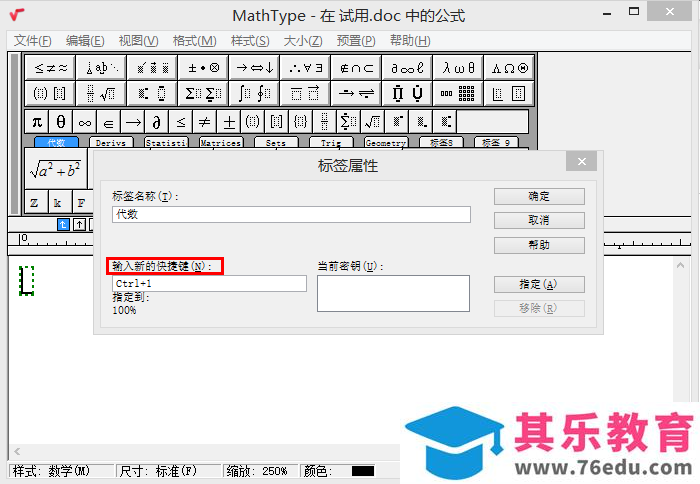Click the 样式: 数学(M) status bar entry
This screenshot has width=700, height=484.
click(61, 471)
